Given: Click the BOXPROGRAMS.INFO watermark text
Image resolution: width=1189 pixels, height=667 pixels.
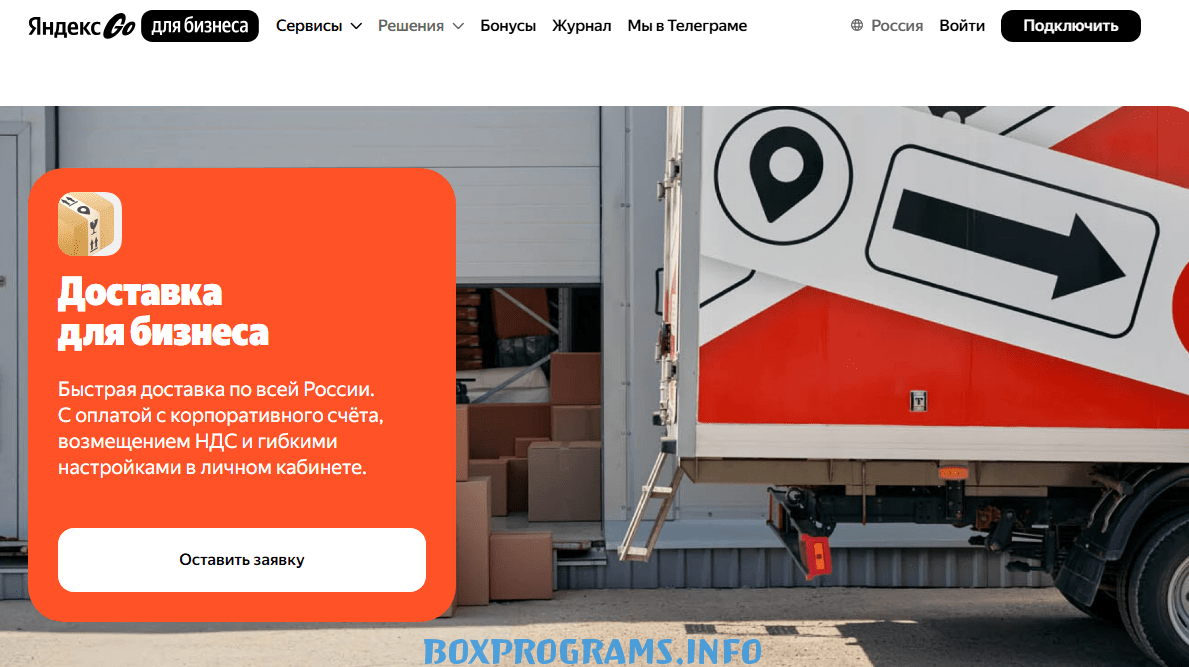Looking at the screenshot, I should [592, 652].
